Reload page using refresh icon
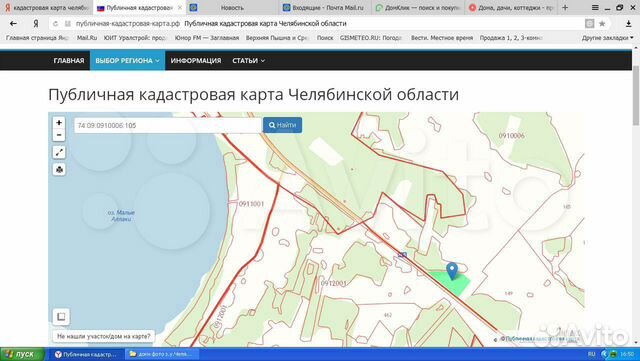This screenshot has height=361, width=640. coord(56,24)
